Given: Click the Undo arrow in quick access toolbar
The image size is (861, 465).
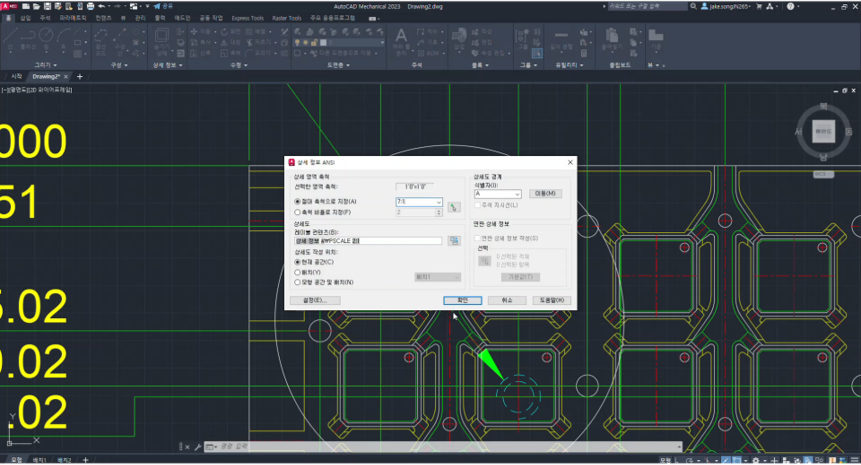Looking at the screenshot, I should coord(102,7).
